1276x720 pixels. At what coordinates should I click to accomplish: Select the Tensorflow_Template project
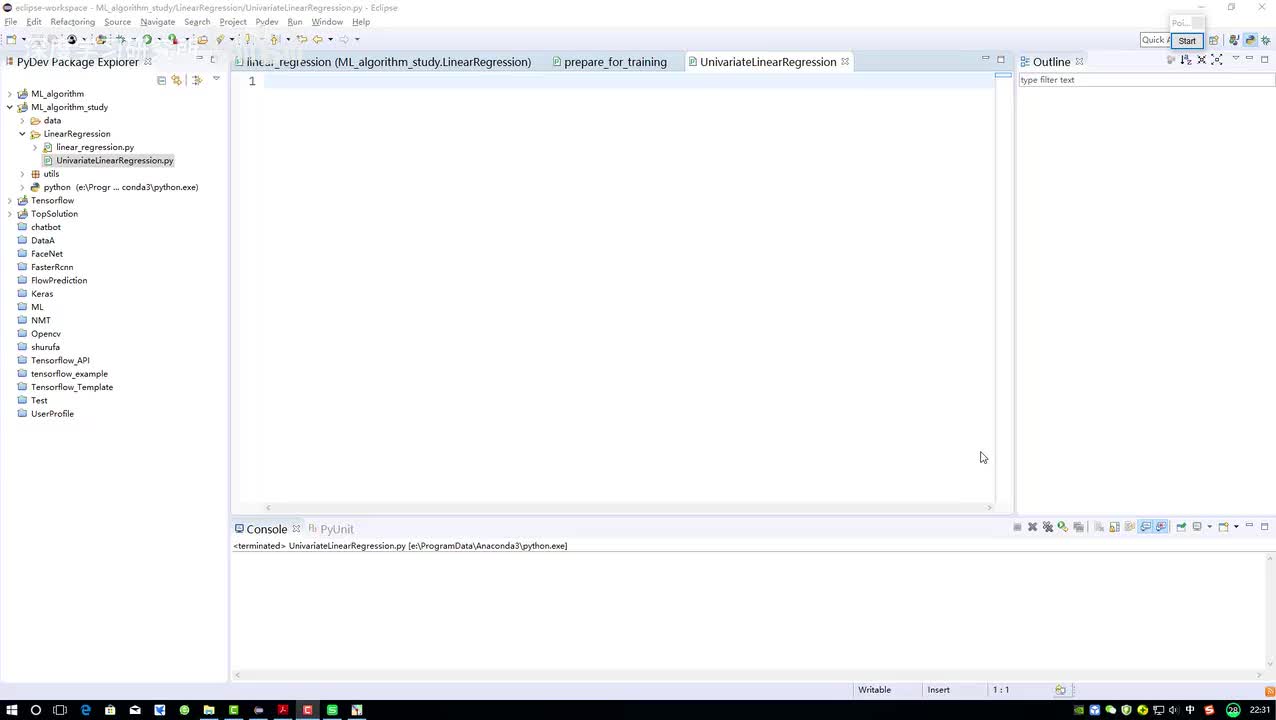point(71,387)
